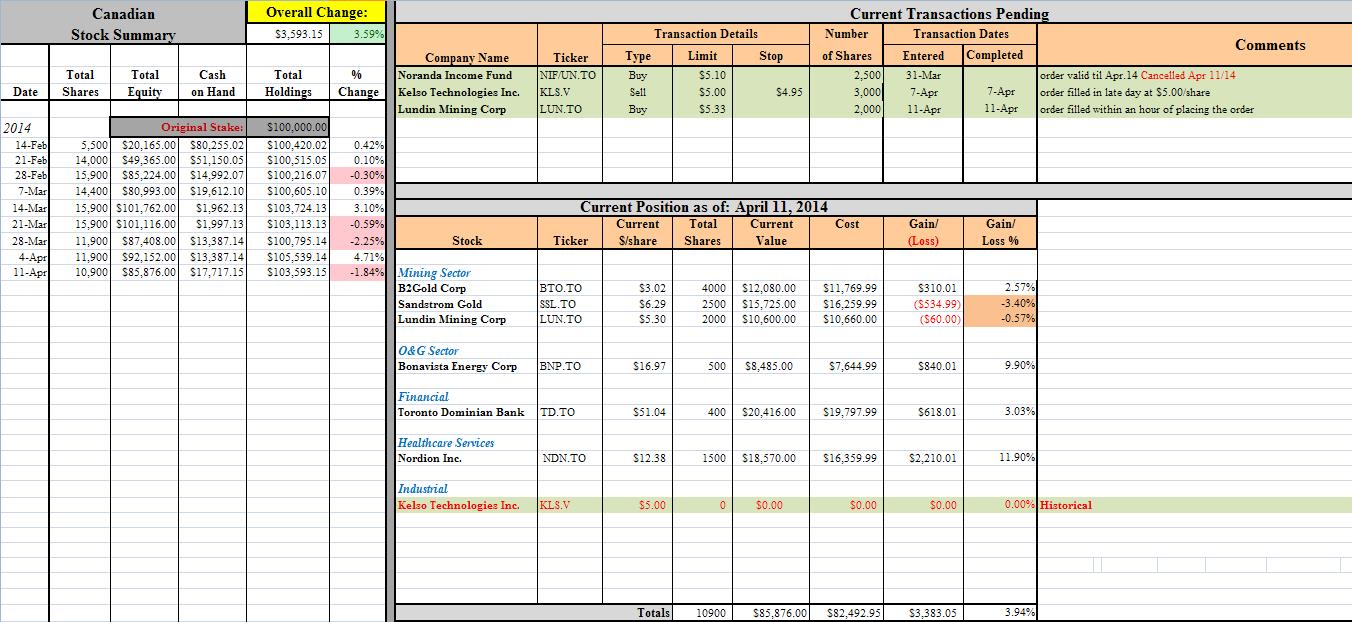Click the $3,593.15 overall change value
The height and width of the screenshot is (622, 1352).
pos(288,34)
